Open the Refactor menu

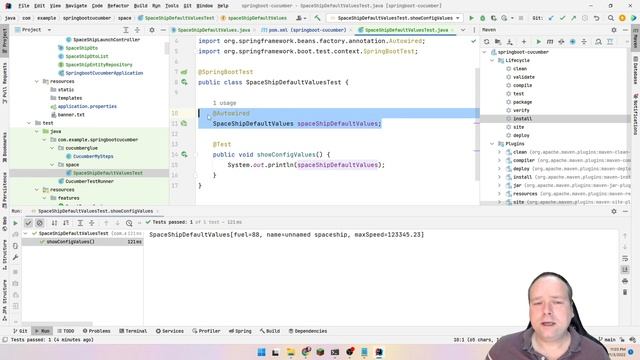click(118, 6)
